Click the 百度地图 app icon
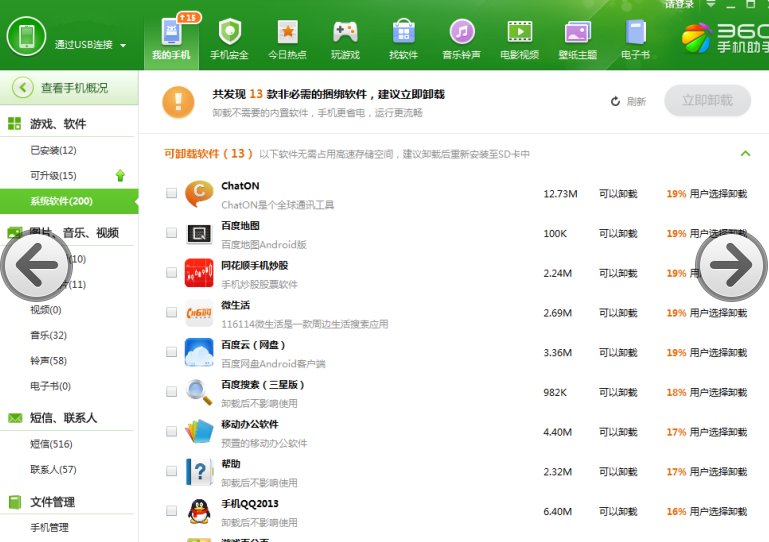The height and width of the screenshot is (542, 769). (199, 233)
